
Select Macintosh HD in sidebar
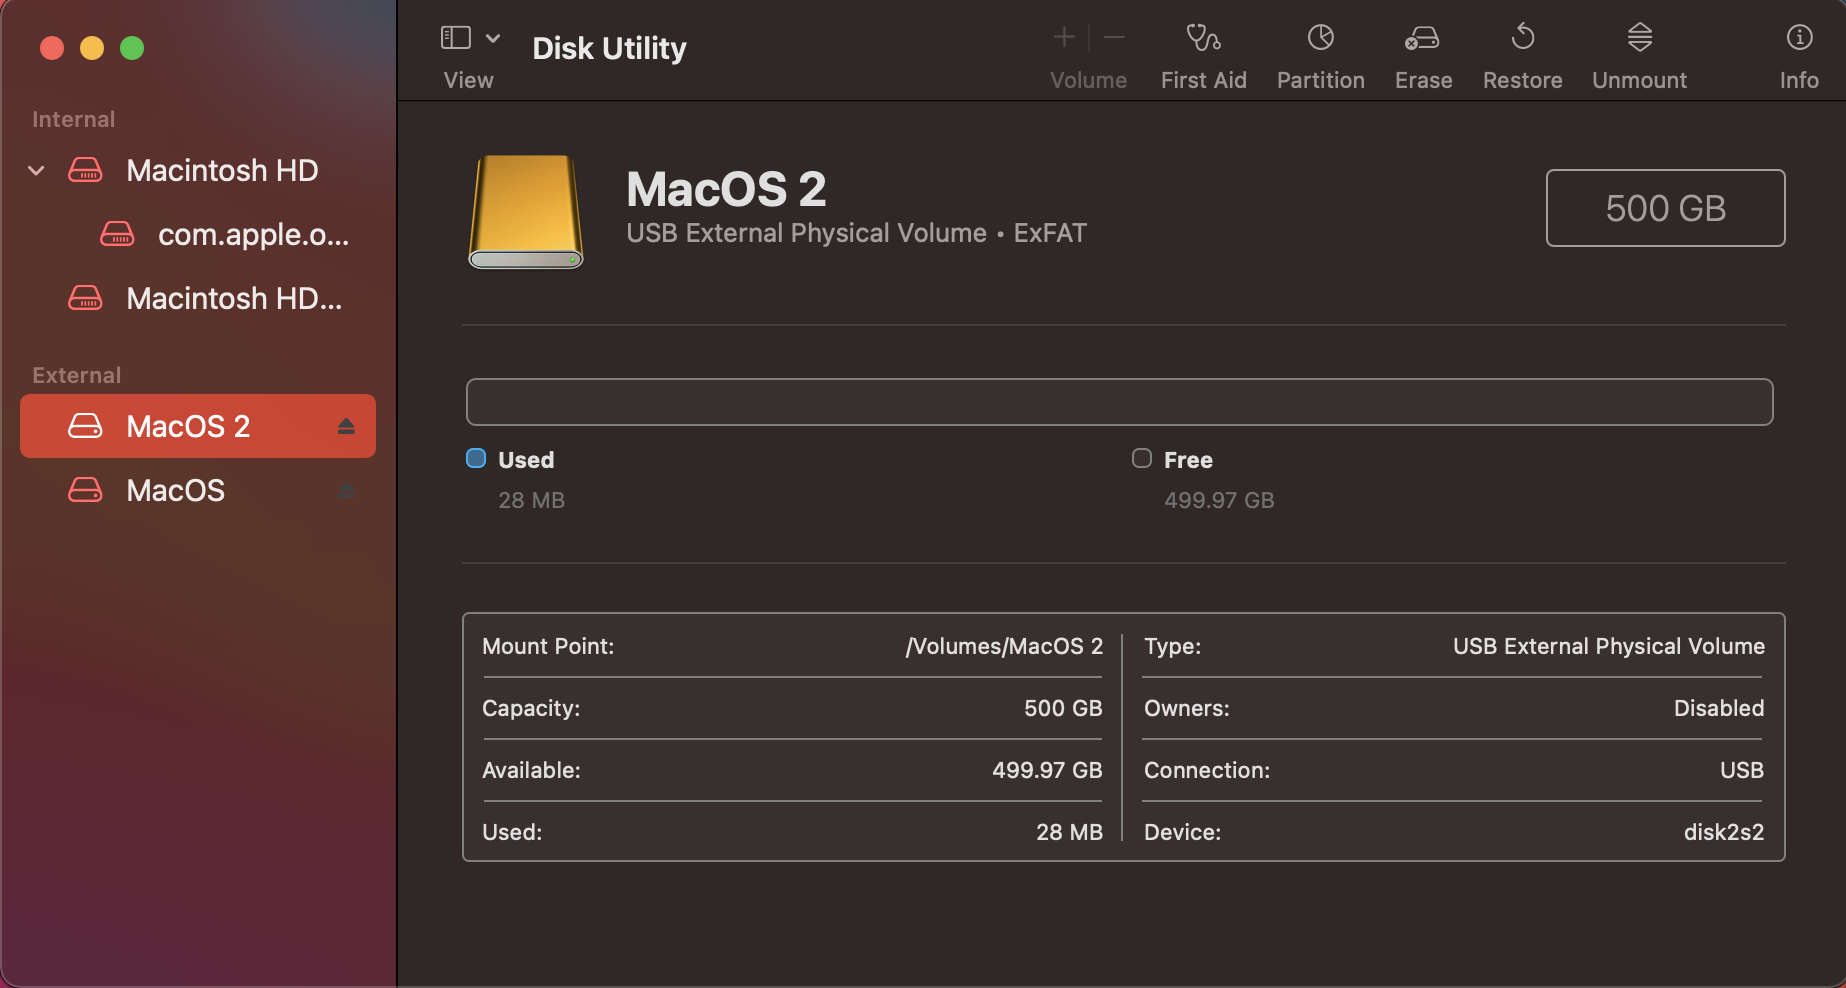click(x=222, y=171)
